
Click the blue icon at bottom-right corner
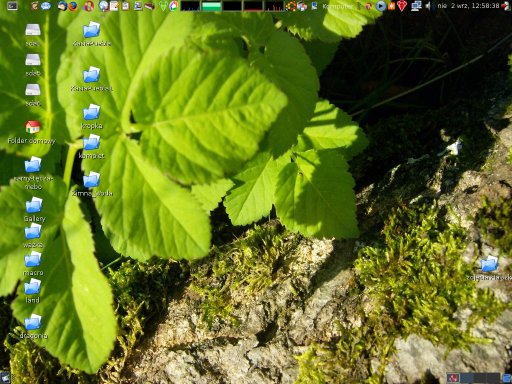tap(507, 378)
